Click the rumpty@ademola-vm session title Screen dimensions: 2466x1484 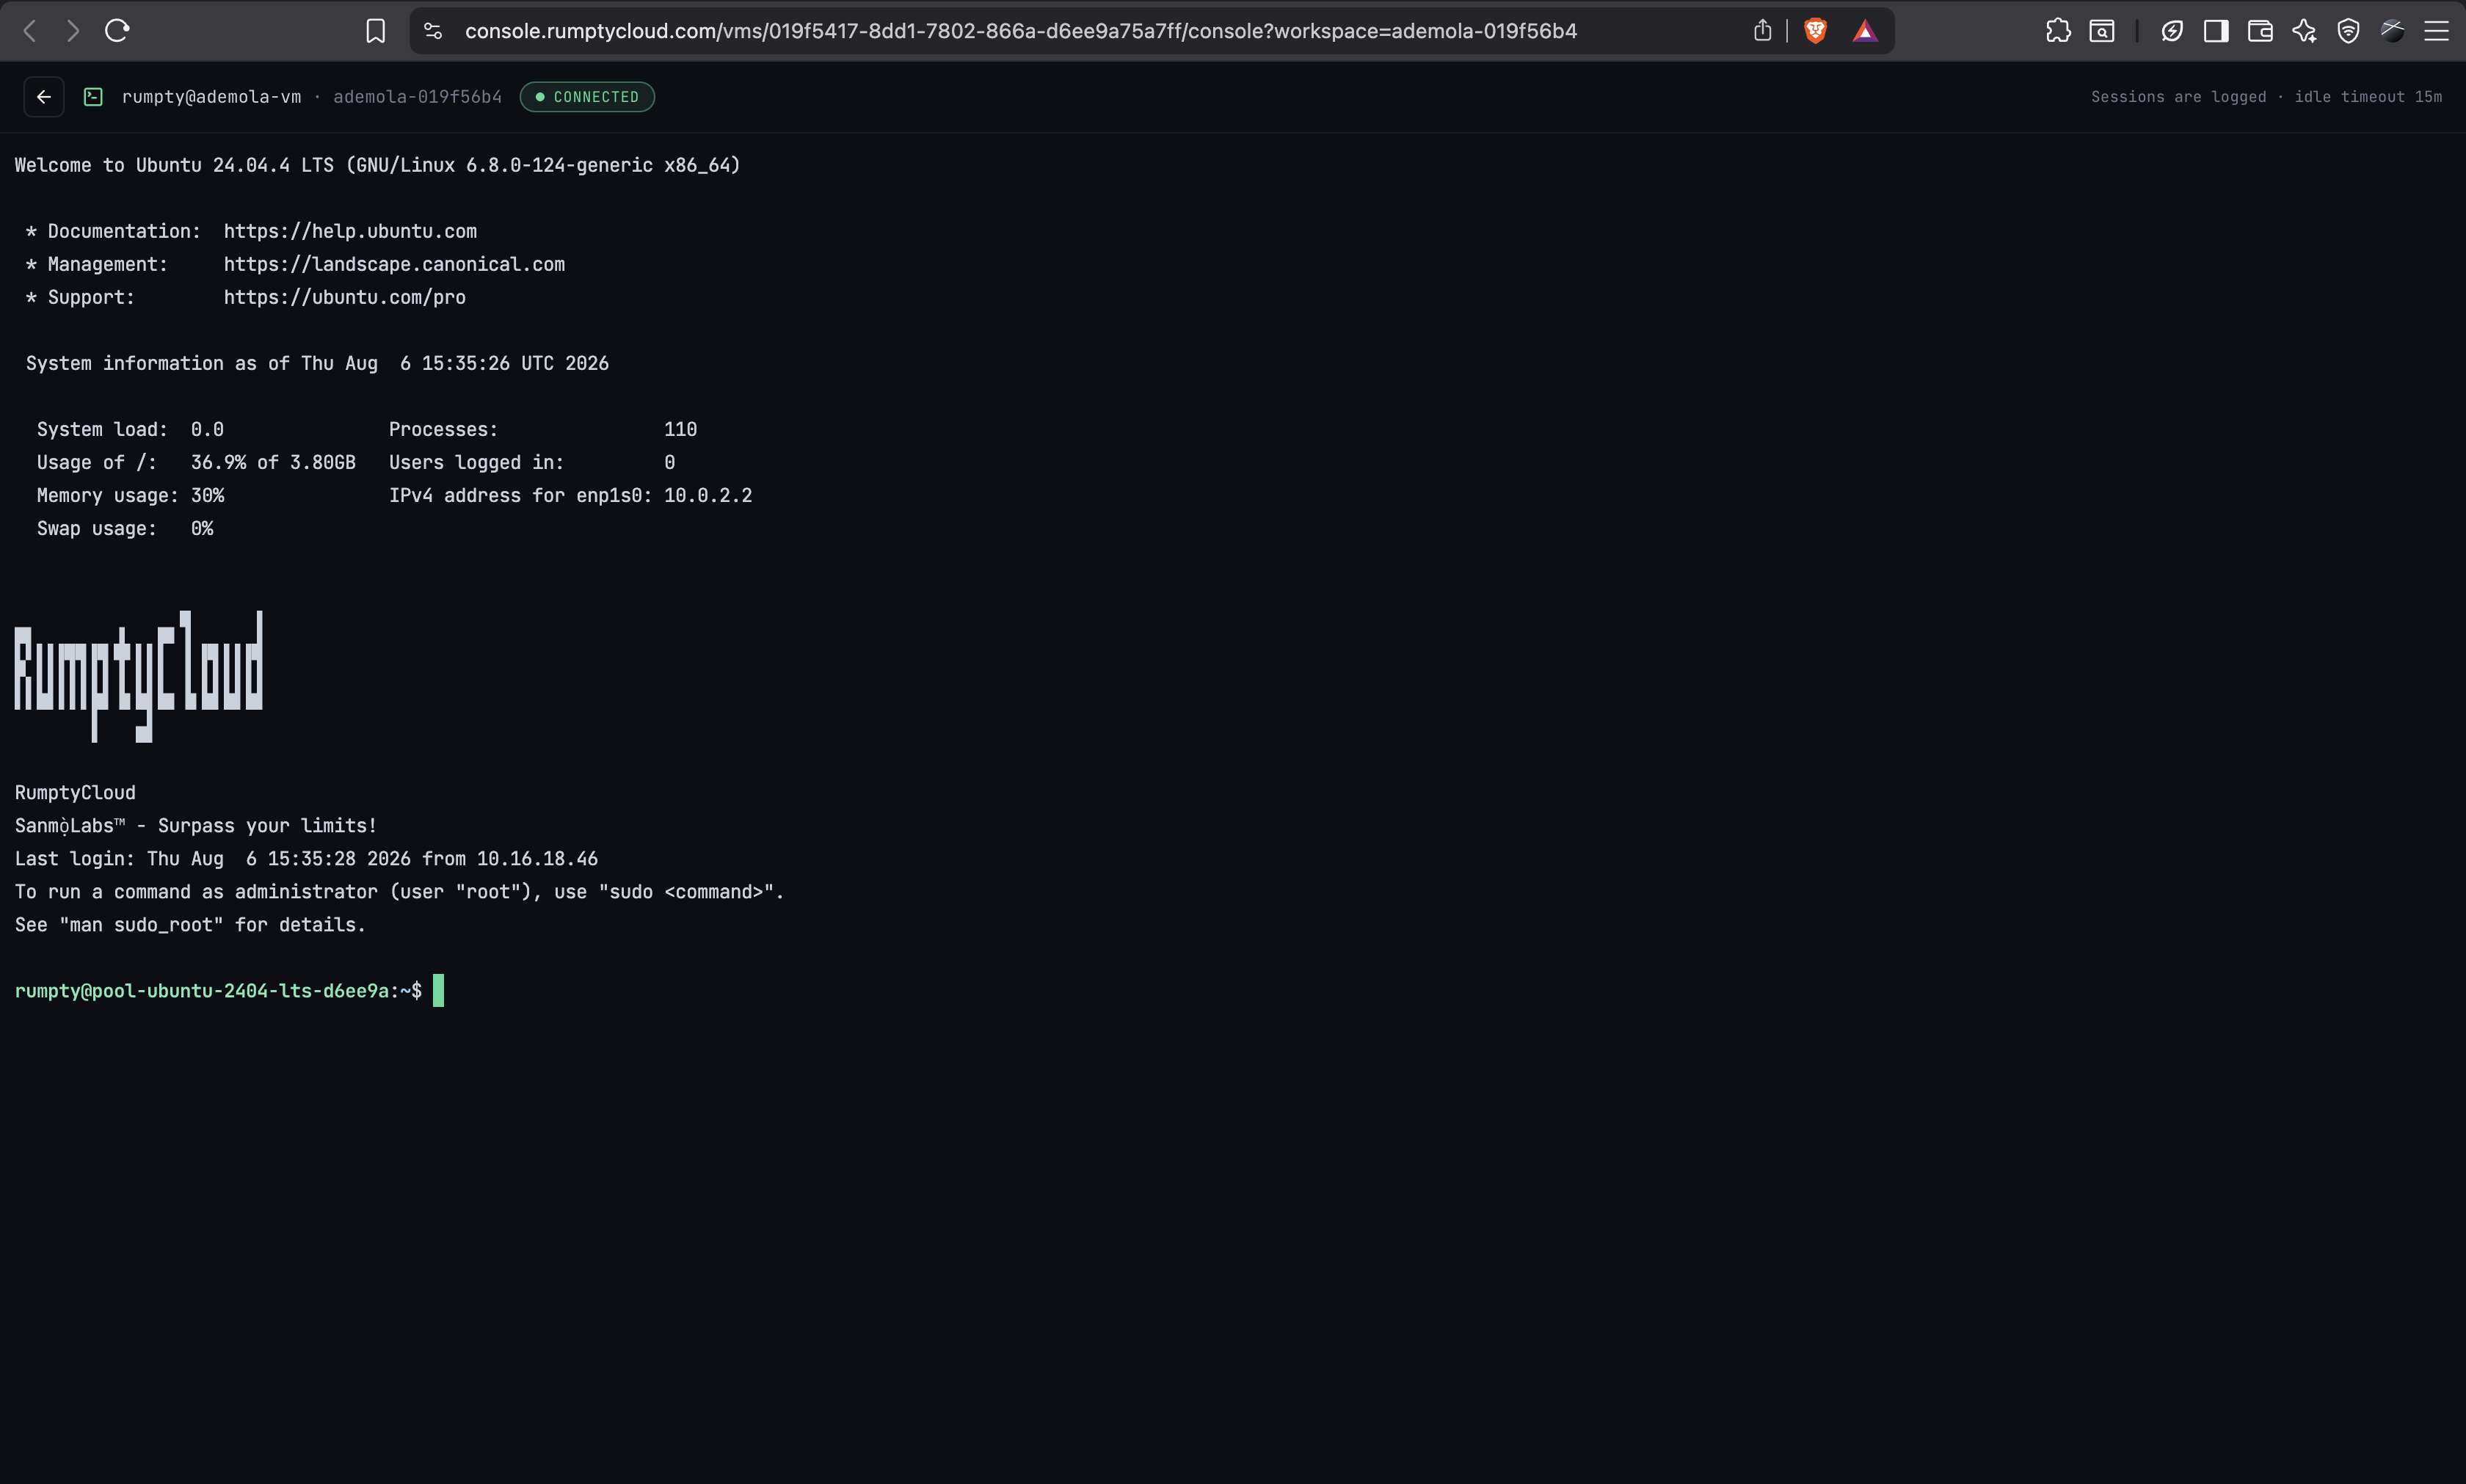211,97
